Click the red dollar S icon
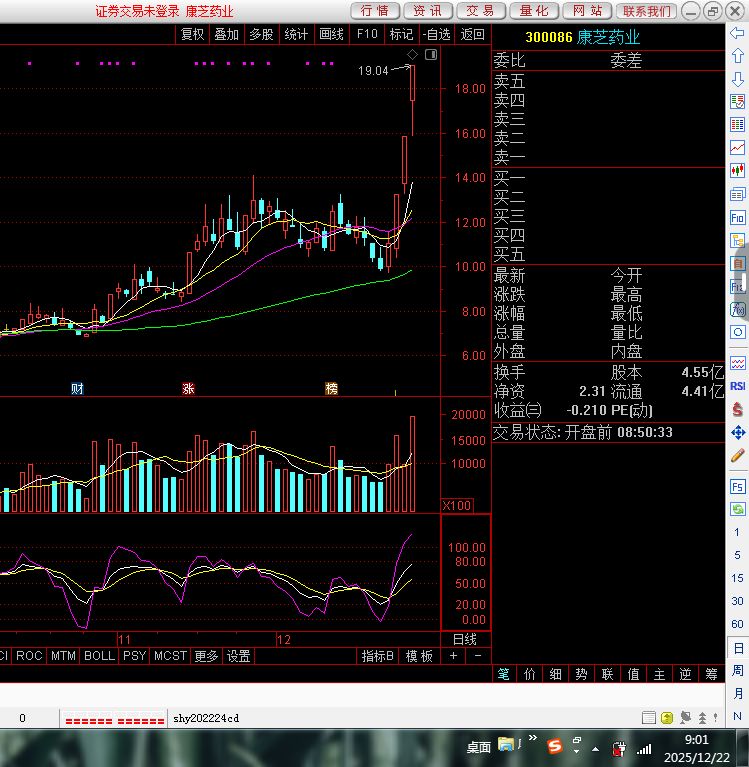The width and height of the screenshot is (749, 767). (737, 409)
